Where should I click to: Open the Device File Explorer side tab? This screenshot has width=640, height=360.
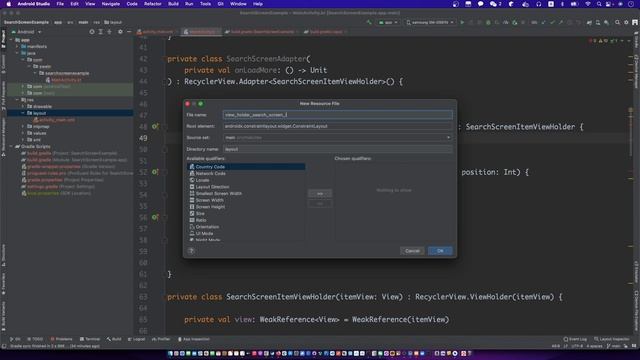coord(636,310)
